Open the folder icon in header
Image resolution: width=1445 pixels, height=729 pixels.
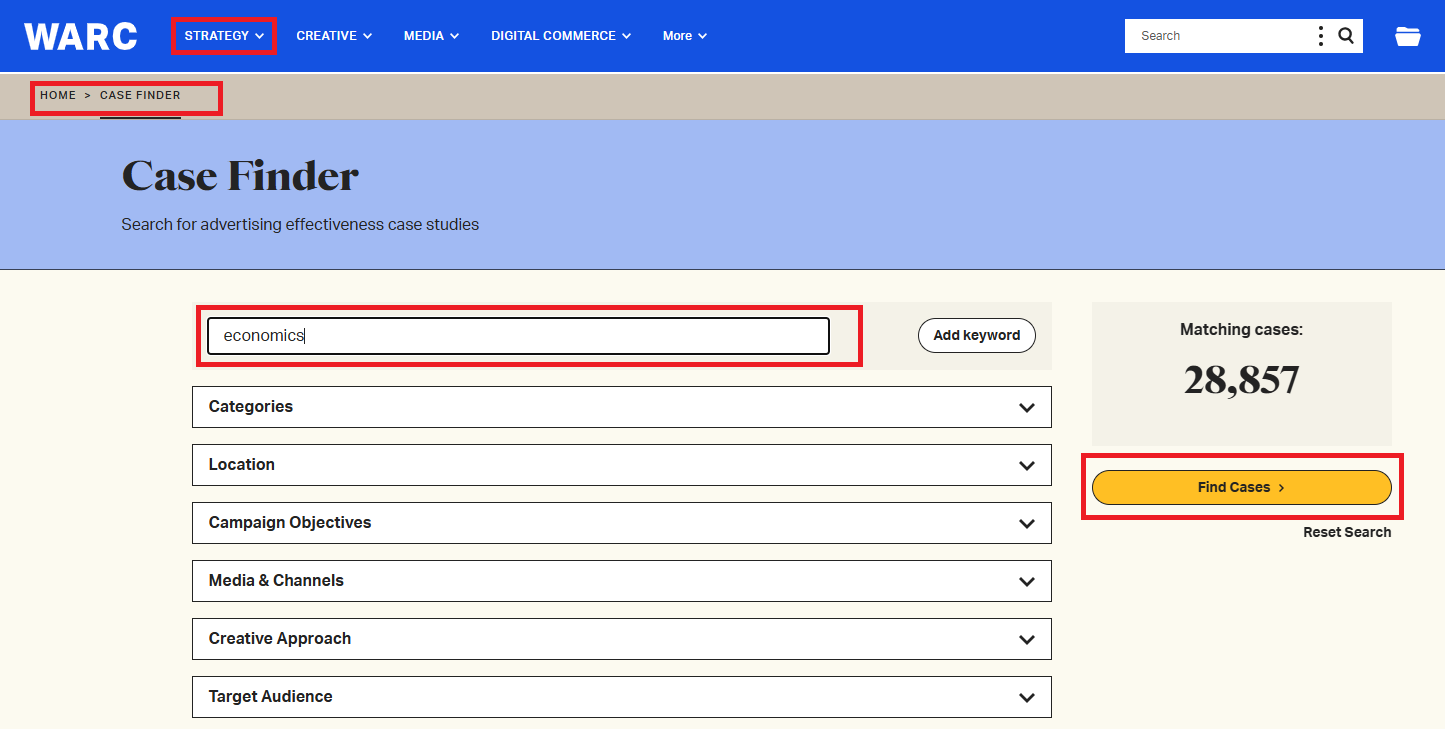(1407, 36)
